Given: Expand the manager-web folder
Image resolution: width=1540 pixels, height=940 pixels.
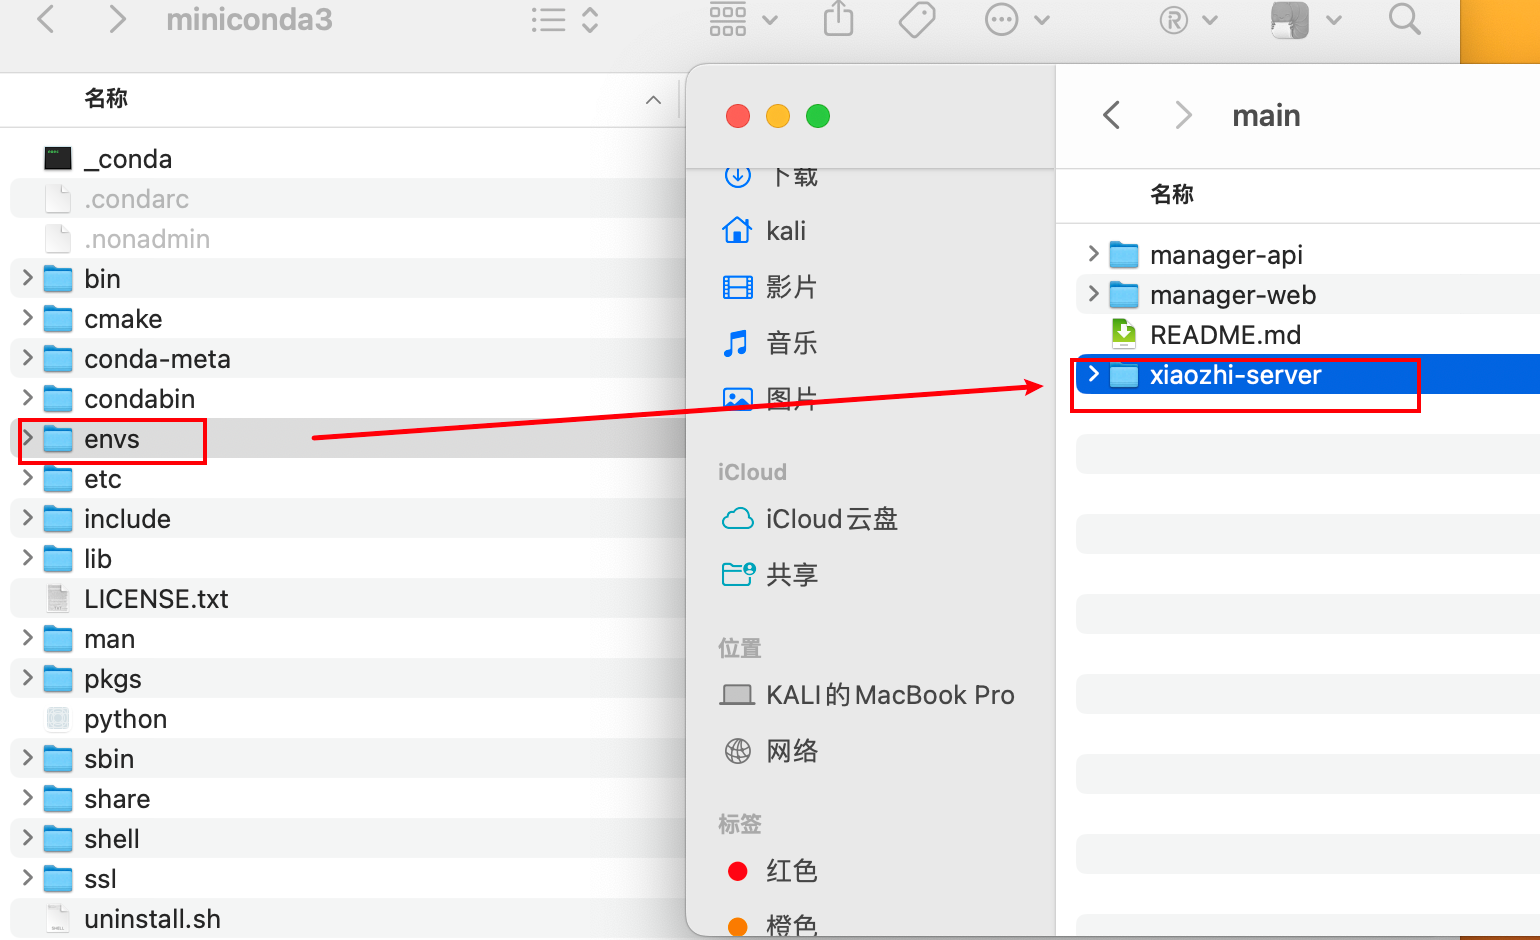Looking at the screenshot, I should [x=1093, y=294].
